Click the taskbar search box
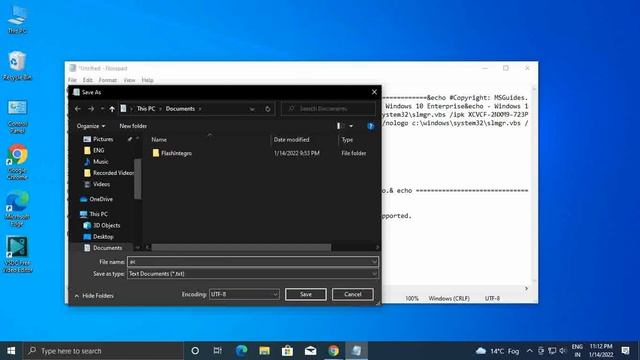640x360 pixels. point(103,351)
